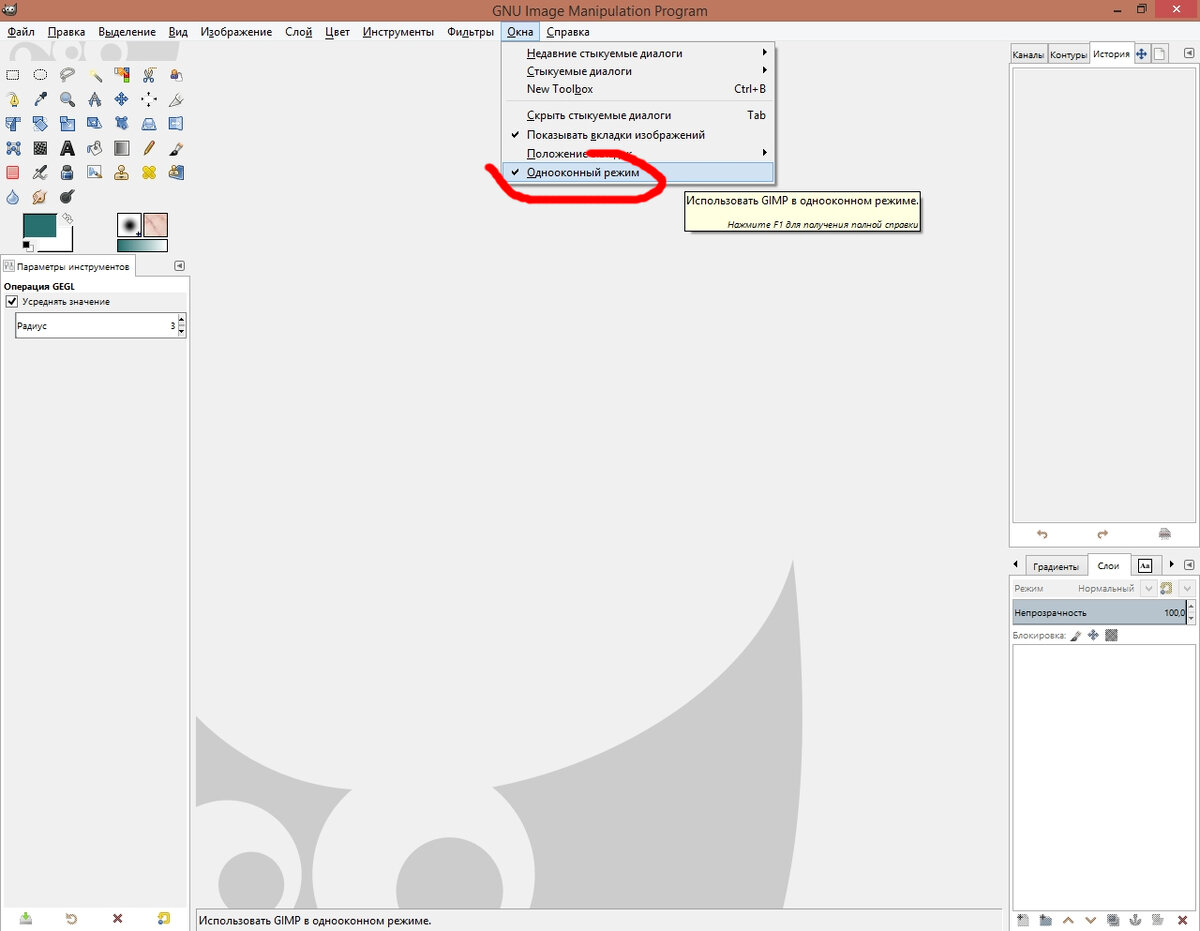Select the Airbrush tool
The width and height of the screenshot is (1200, 931).
[x=40, y=172]
